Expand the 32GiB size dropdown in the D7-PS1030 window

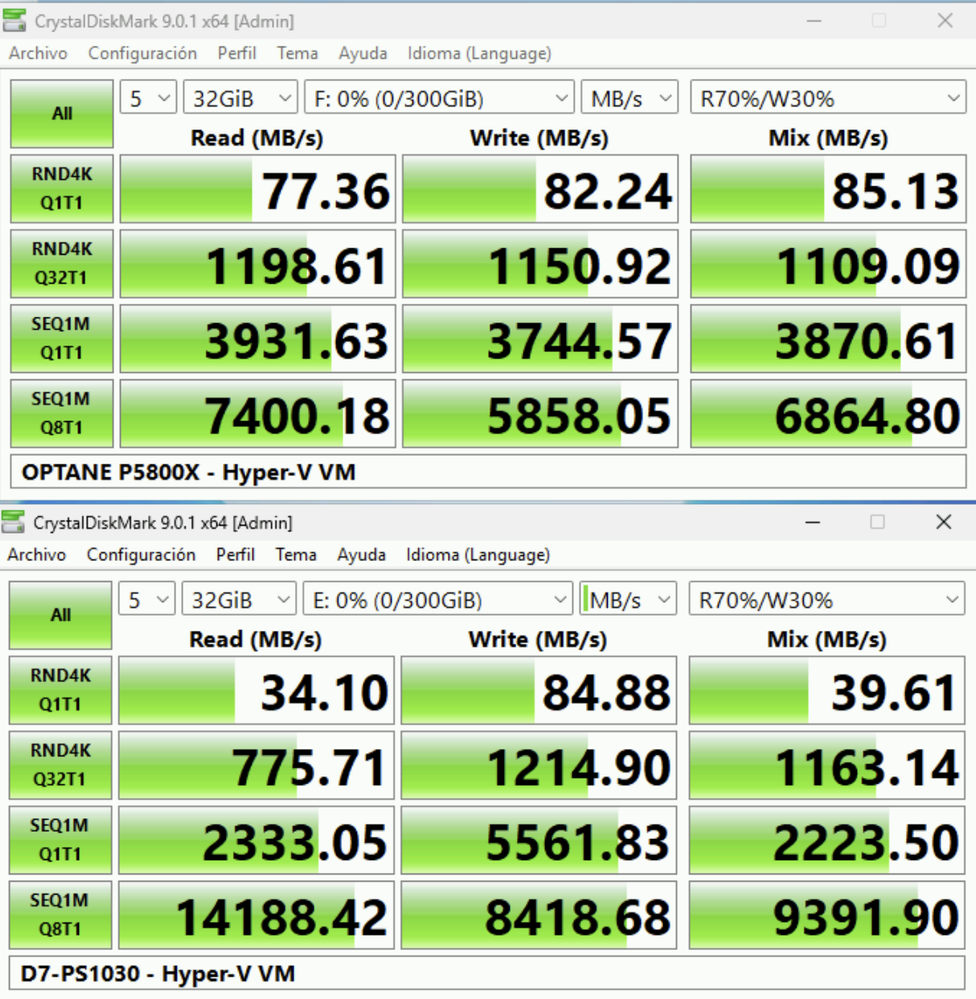[239, 599]
